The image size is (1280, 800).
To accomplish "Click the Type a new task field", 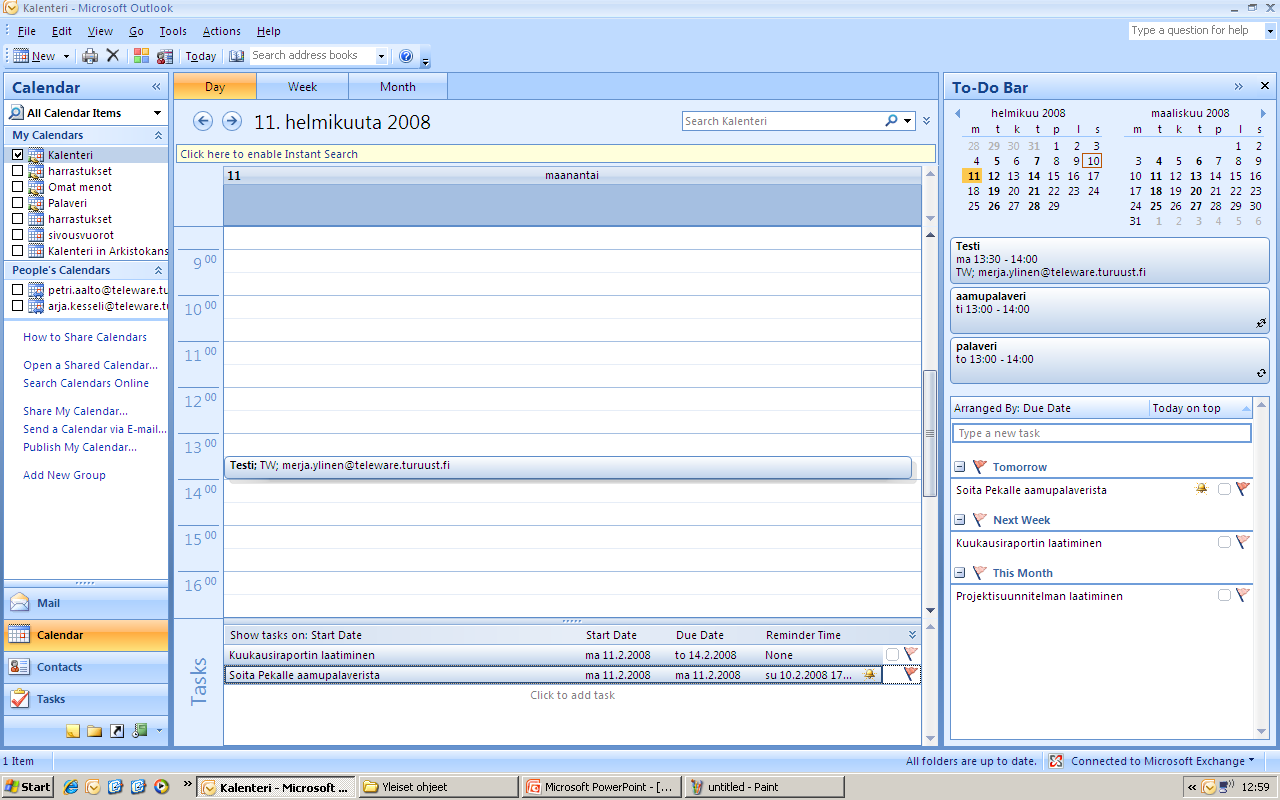I will pyautogui.click(x=1102, y=433).
